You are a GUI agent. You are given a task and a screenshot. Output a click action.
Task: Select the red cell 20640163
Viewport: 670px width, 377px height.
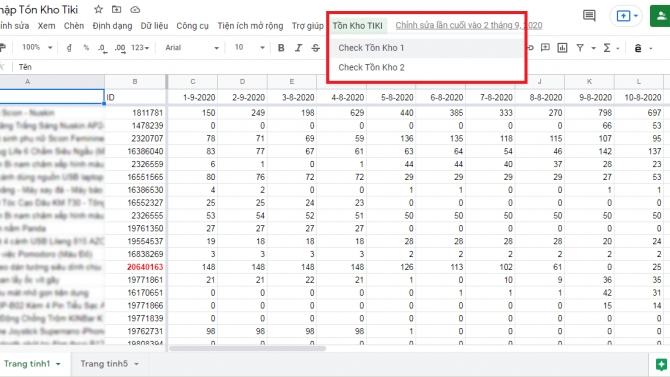(x=135, y=267)
